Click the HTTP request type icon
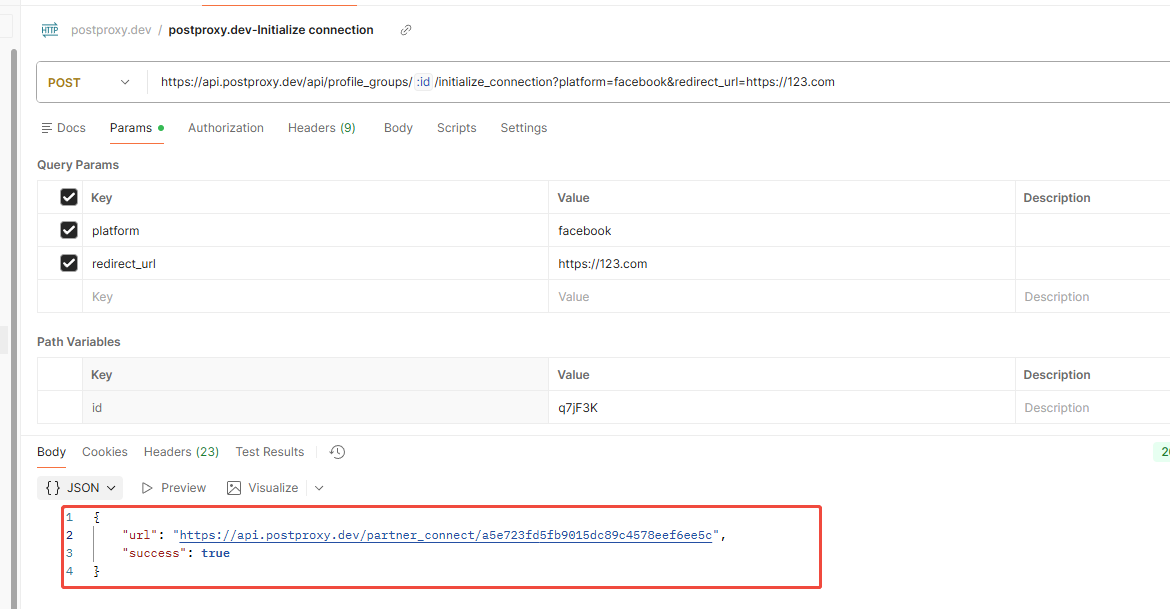 point(50,30)
